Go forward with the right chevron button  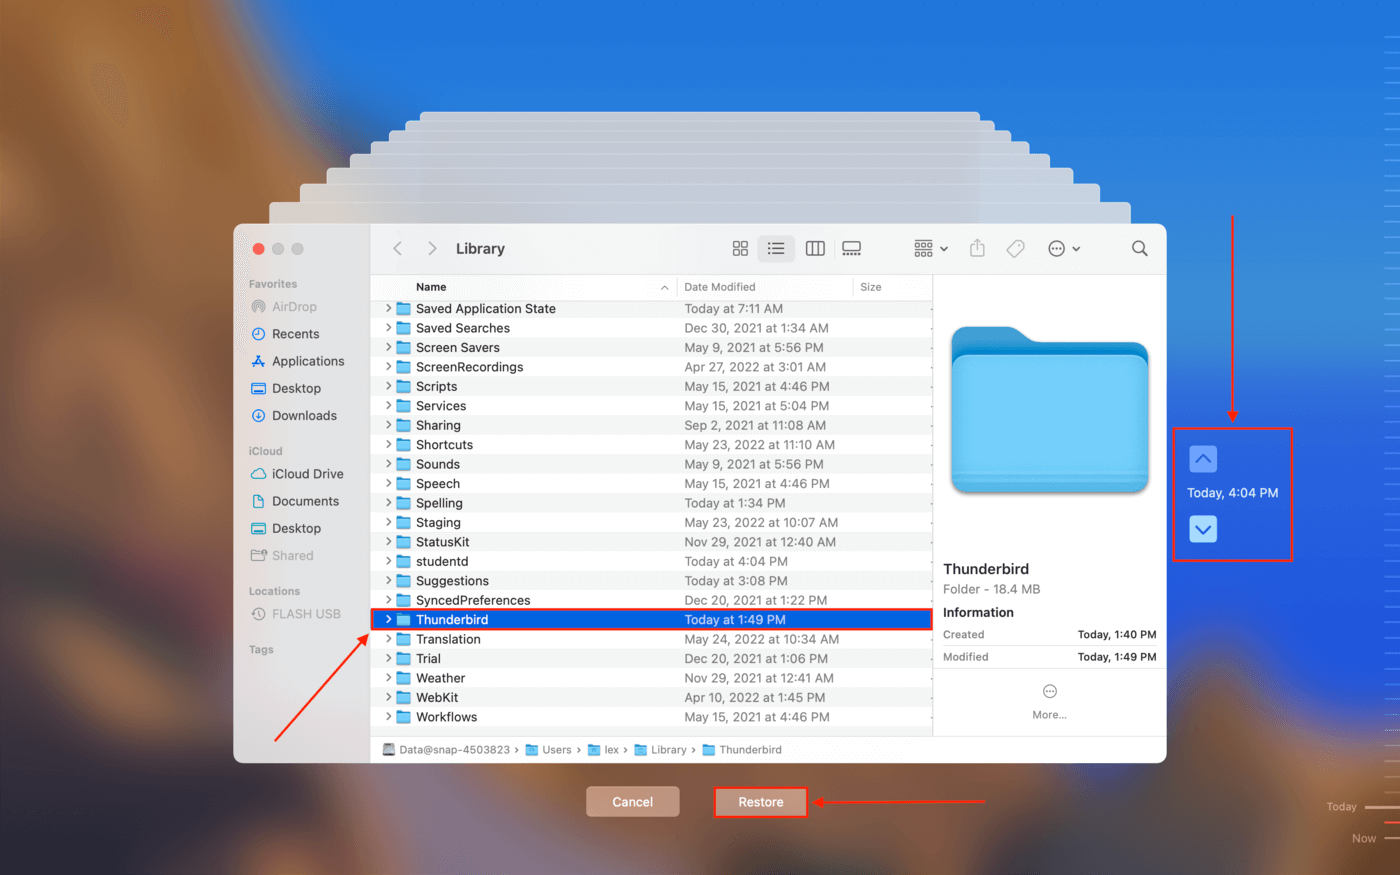coord(432,249)
